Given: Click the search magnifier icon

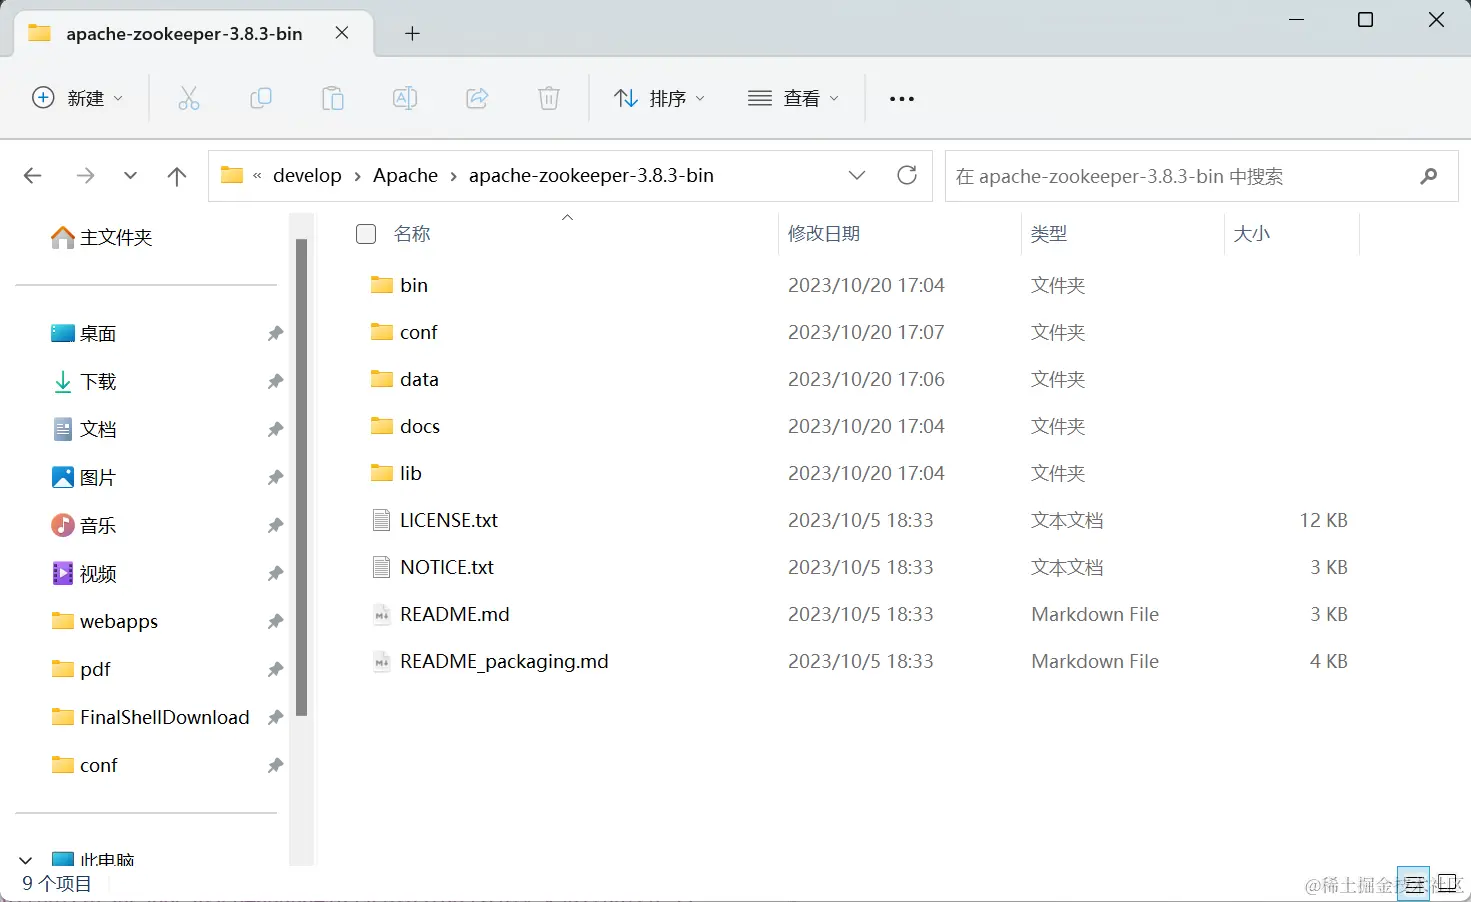Looking at the screenshot, I should [x=1429, y=176].
